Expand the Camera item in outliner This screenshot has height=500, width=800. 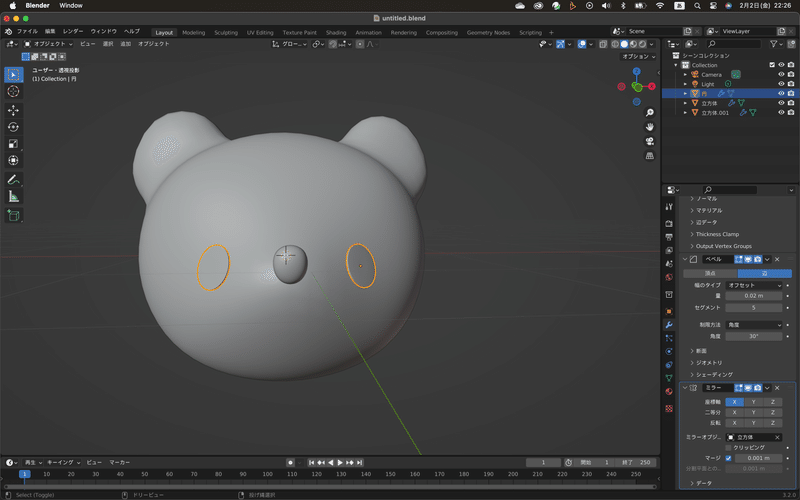(x=685, y=74)
